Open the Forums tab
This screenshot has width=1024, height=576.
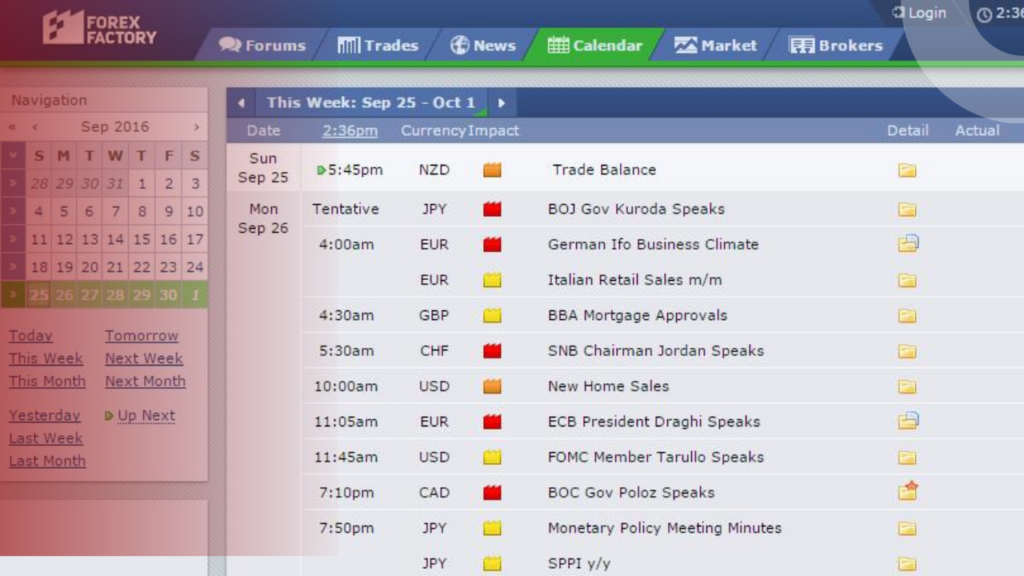pos(263,45)
